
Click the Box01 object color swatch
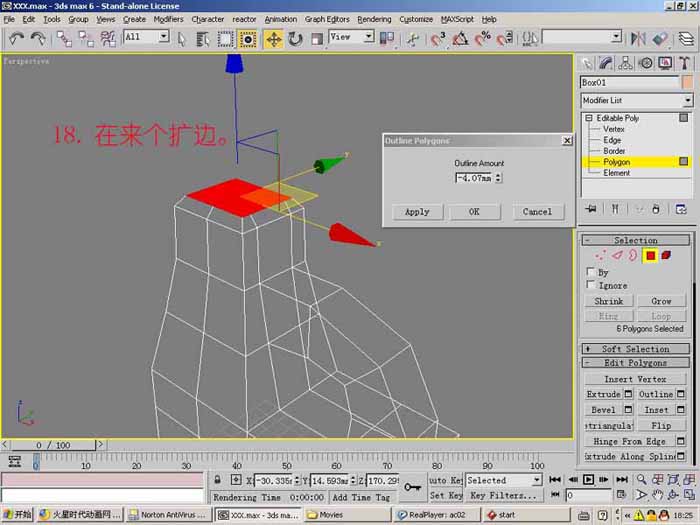coord(688,83)
